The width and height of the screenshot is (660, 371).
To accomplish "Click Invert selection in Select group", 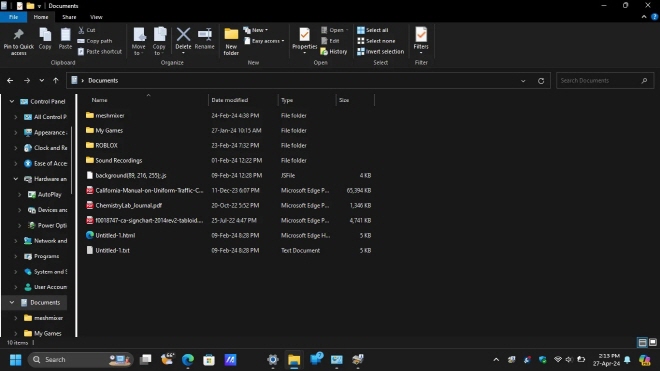I will 381,52.
